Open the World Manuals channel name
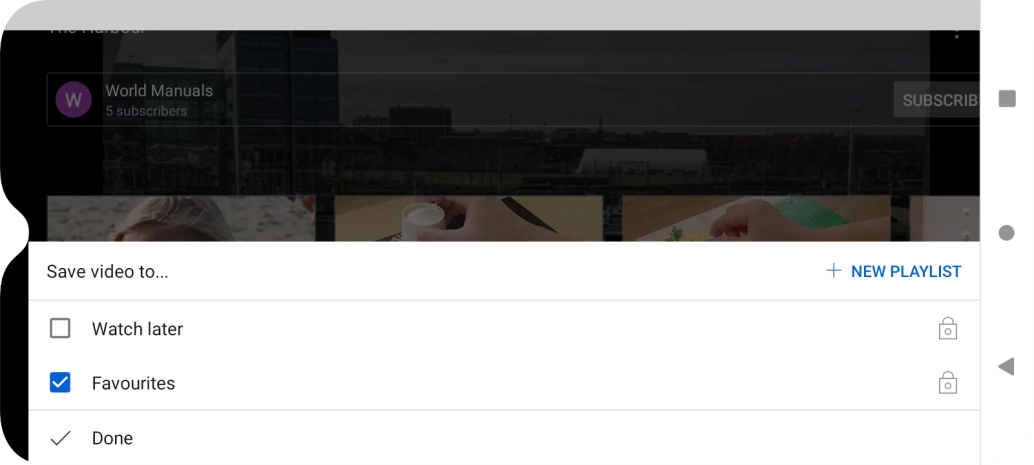 point(159,91)
